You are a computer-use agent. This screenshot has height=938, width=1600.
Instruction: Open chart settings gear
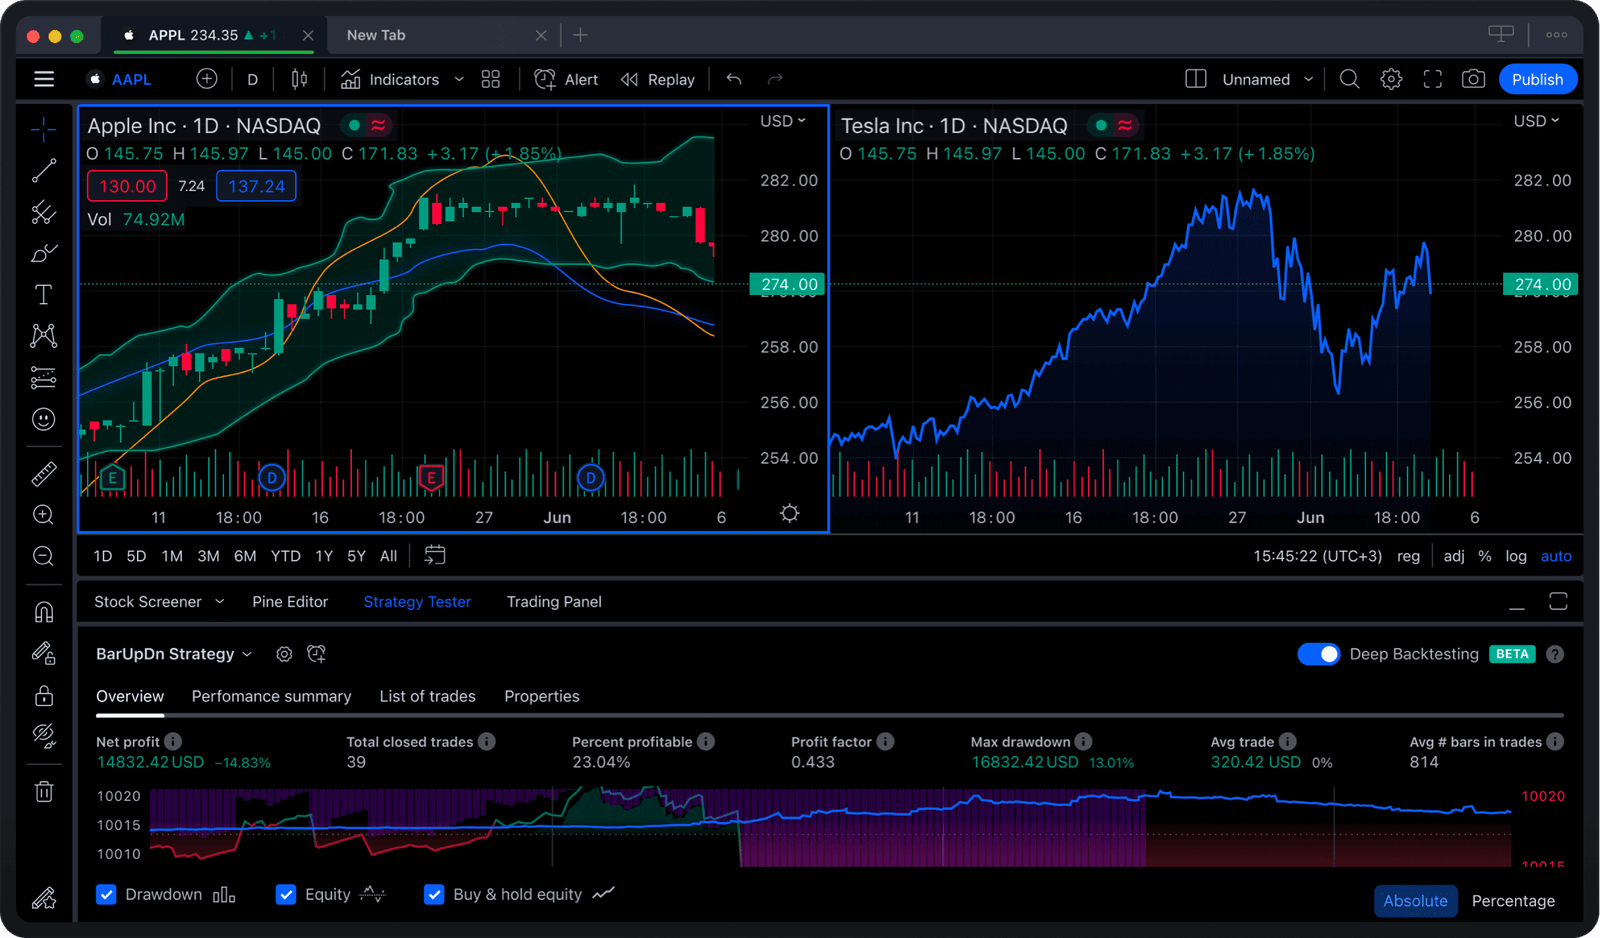coord(1390,79)
